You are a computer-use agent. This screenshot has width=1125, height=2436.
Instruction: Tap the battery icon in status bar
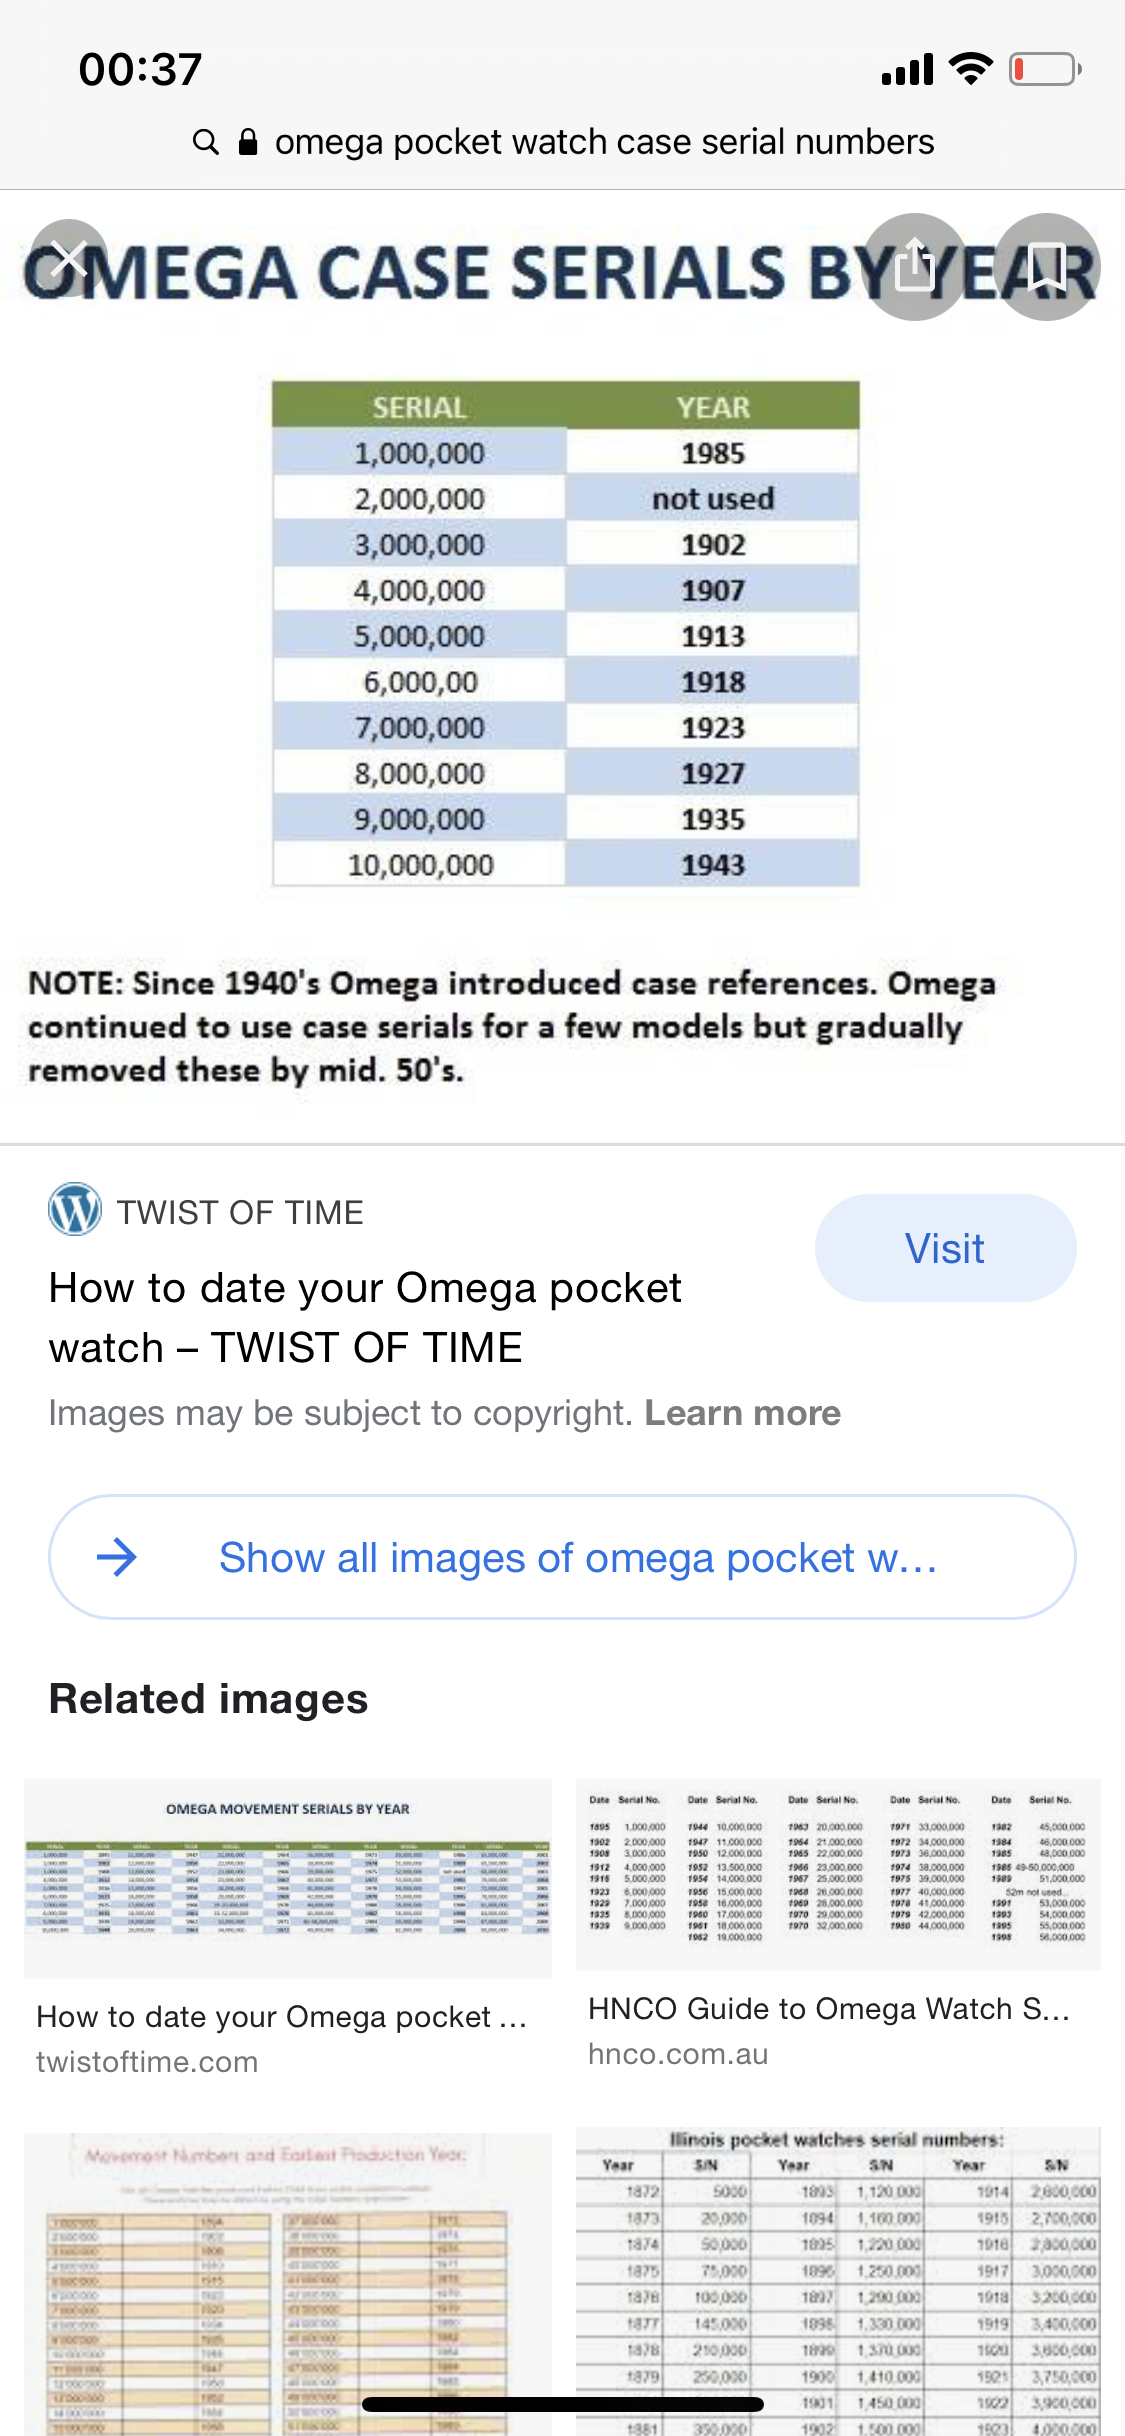tap(1045, 69)
